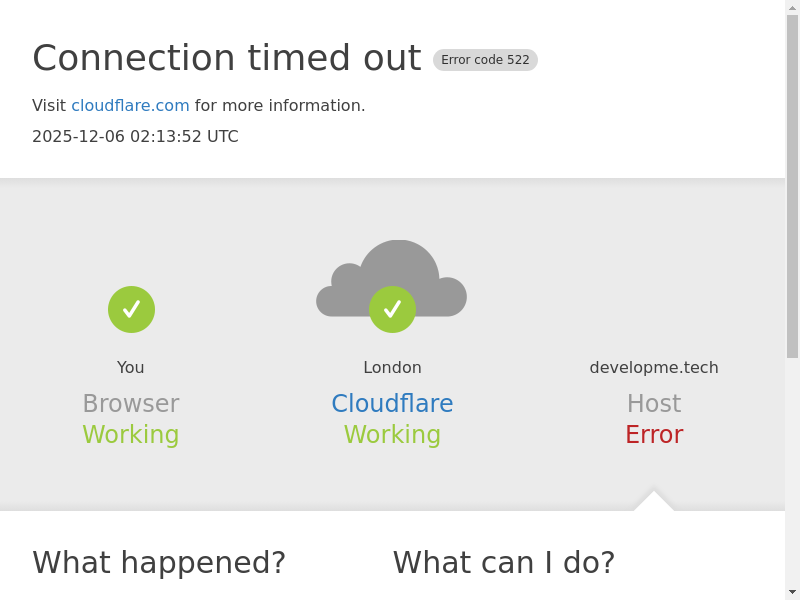This screenshot has width=800, height=600.
Task: Click the vertical scrollbar thumb
Action: (x=792, y=185)
